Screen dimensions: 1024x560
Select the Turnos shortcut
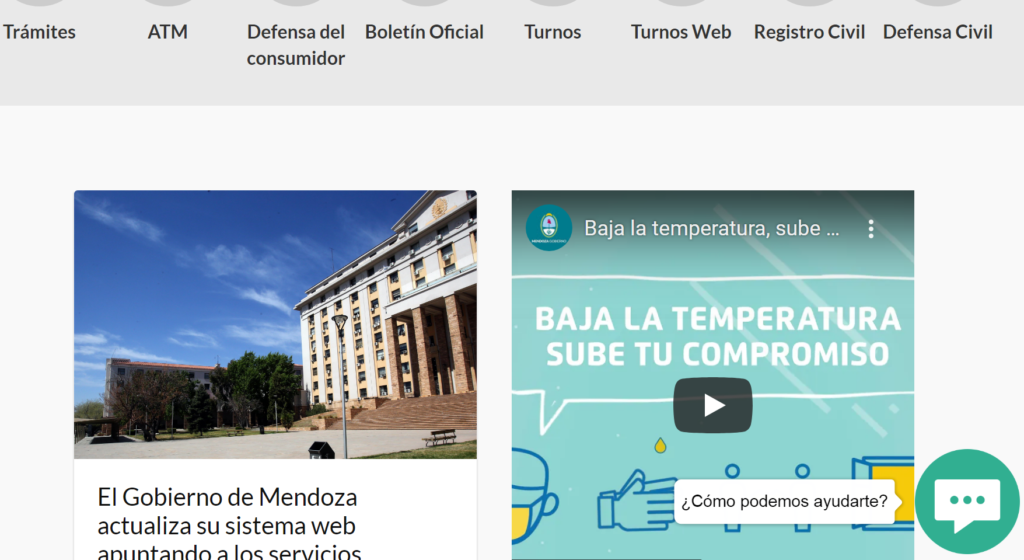tap(552, 32)
